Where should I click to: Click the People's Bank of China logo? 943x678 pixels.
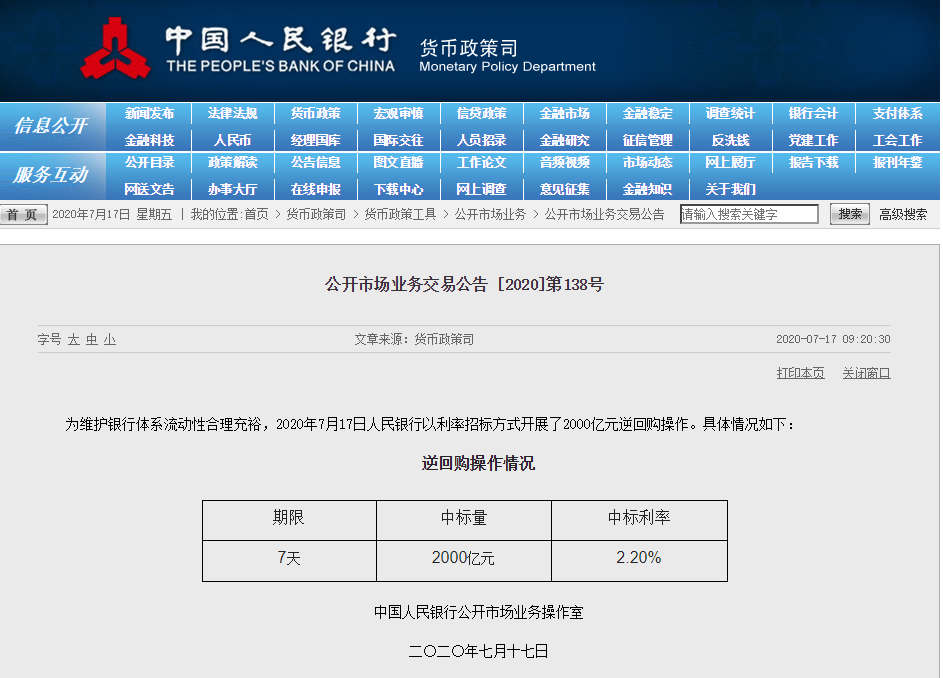coord(115,48)
